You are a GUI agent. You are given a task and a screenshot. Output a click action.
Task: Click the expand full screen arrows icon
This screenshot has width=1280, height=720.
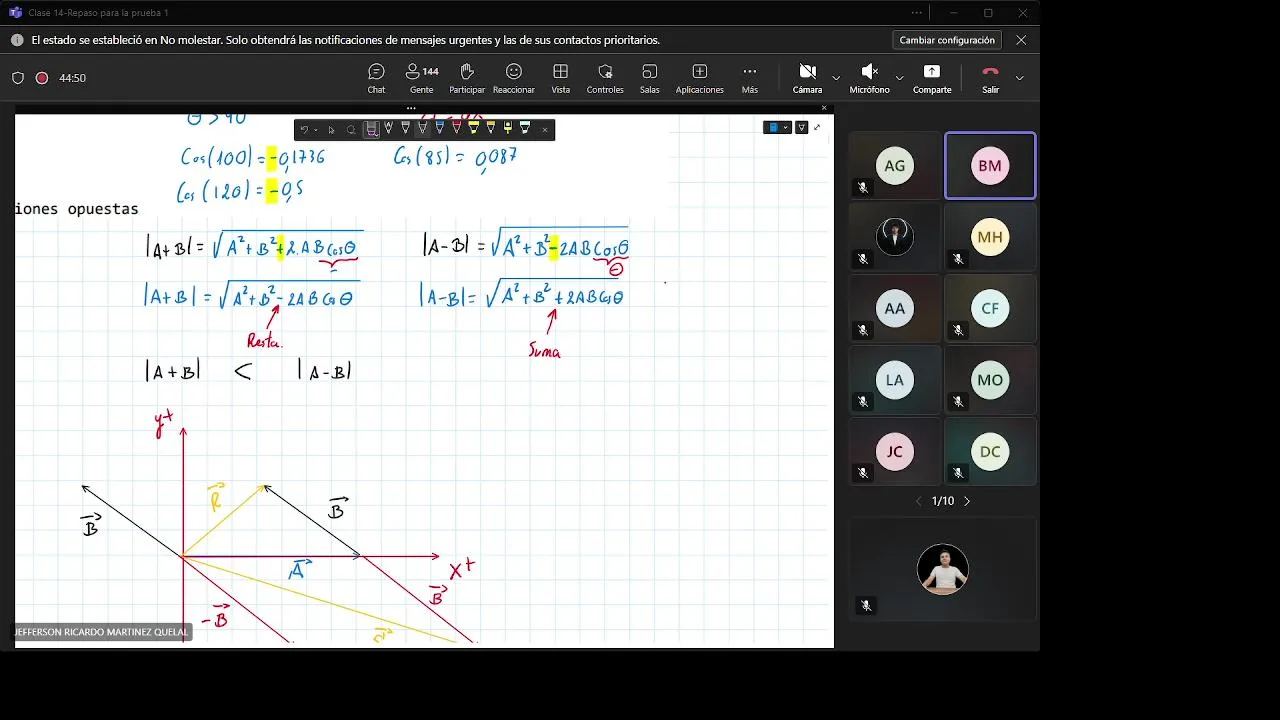(817, 127)
